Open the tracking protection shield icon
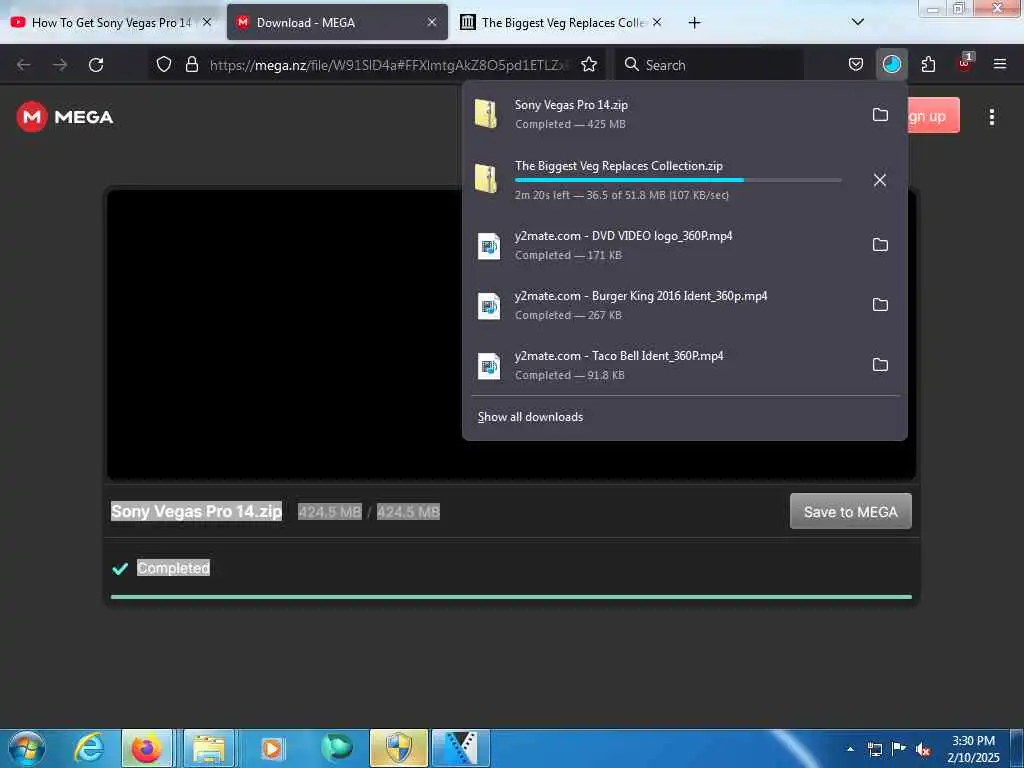 [164, 64]
